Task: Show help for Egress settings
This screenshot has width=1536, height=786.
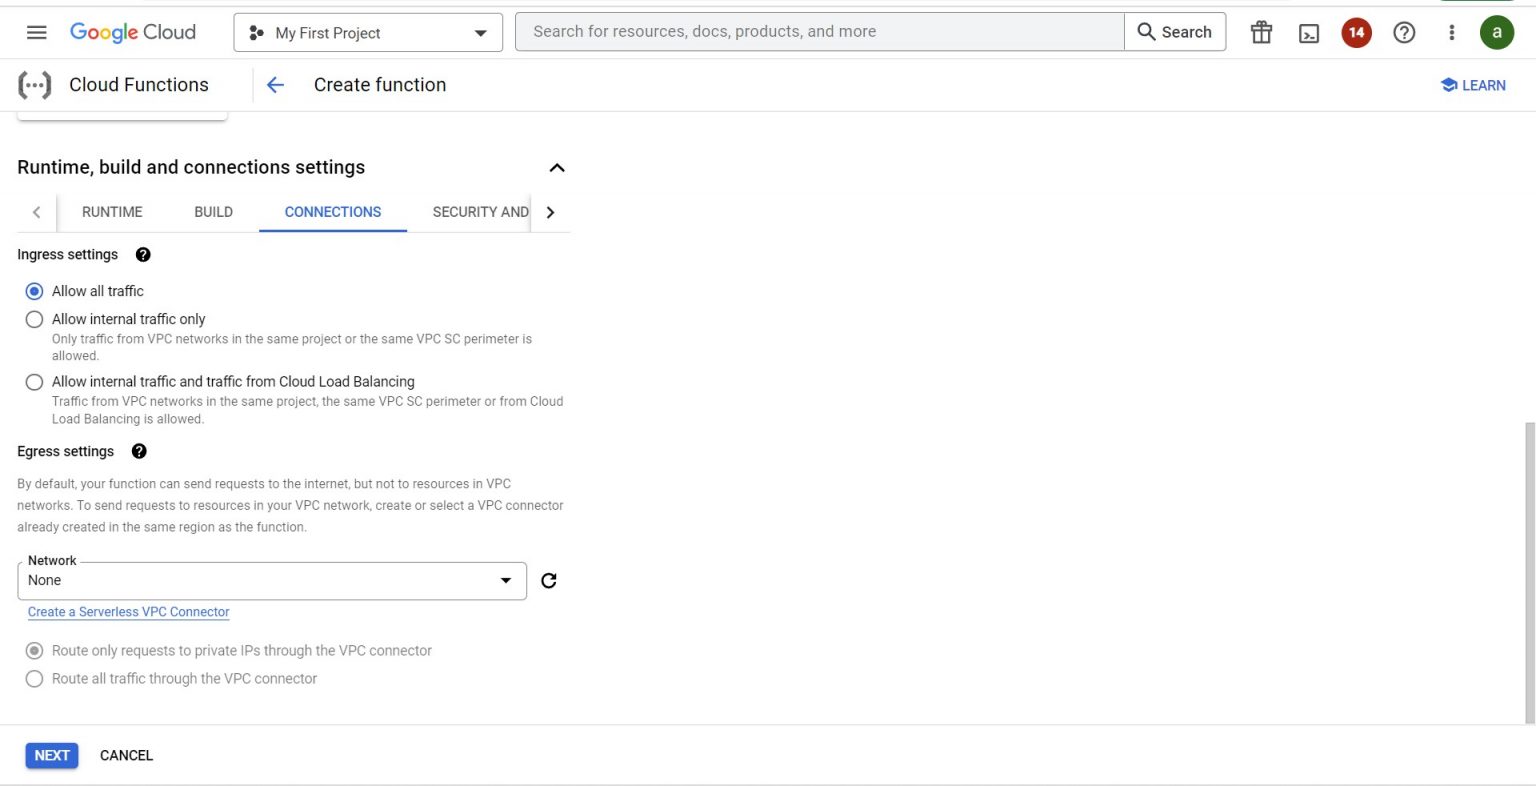Action: coord(139,451)
